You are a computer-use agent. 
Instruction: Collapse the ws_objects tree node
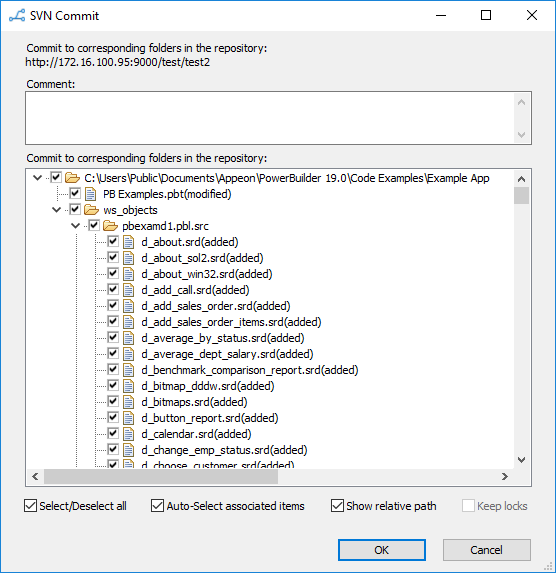coord(56,210)
